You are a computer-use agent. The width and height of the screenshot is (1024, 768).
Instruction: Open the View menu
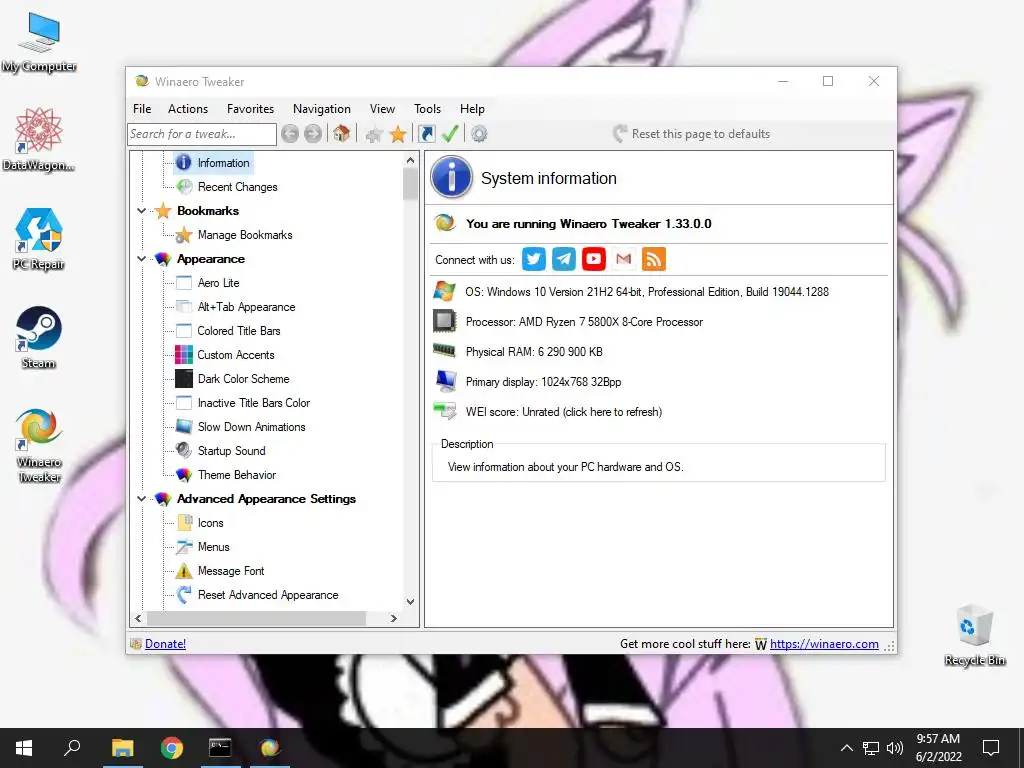click(x=382, y=109)
